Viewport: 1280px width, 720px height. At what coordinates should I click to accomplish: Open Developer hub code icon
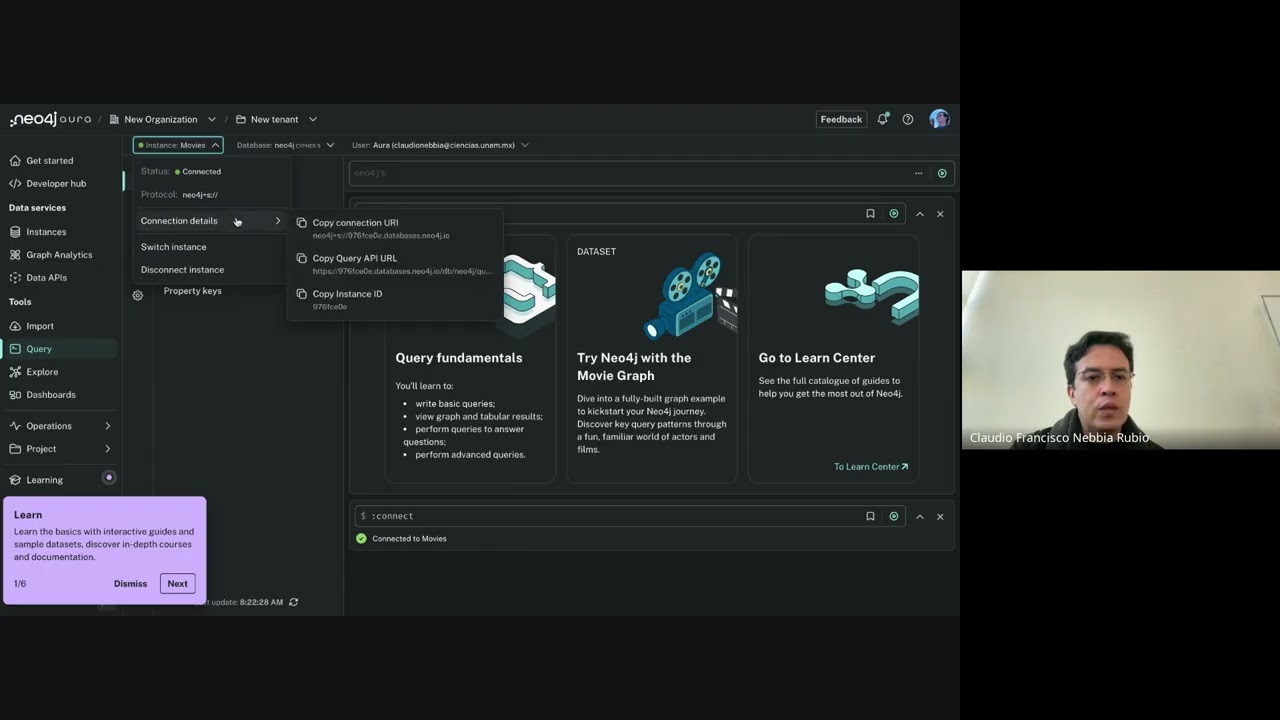point(15,183)
